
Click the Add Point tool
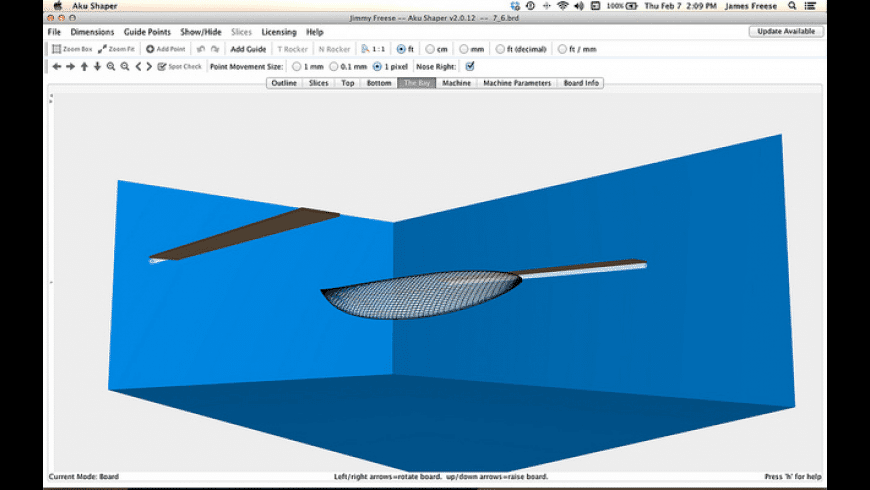166,49
